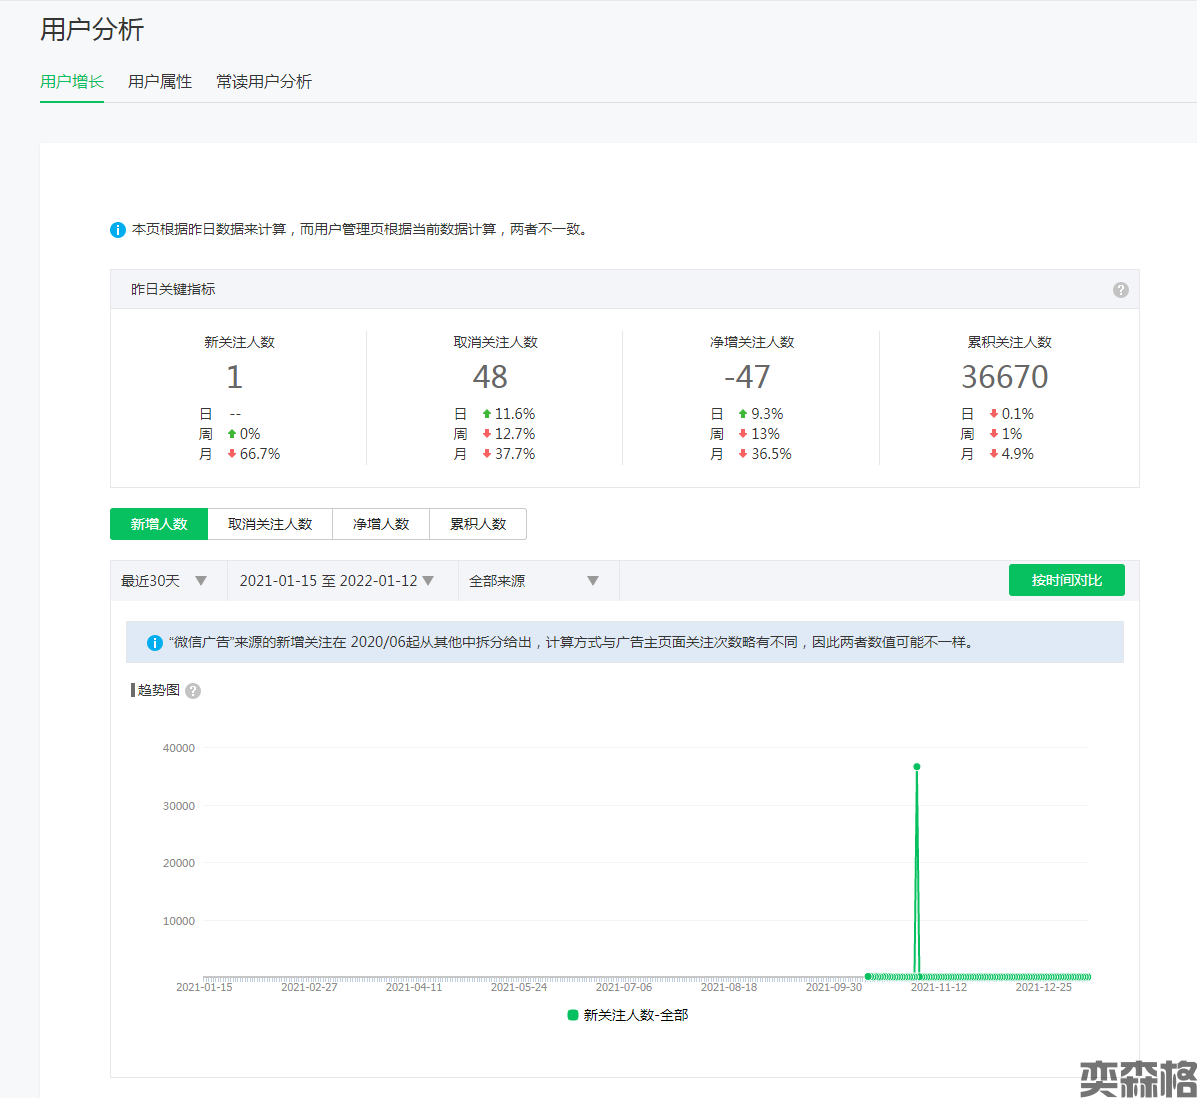This screenshot has height=1098, width=1197.
Task: Click the 累积关注人数 value 36670
Action: pyautogui.click(x=1005, y=377)
